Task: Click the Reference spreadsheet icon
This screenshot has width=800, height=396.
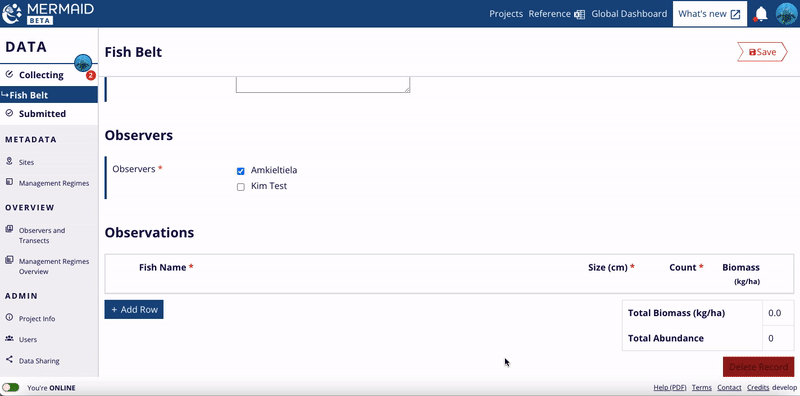Action: click(x=579, y=14)
